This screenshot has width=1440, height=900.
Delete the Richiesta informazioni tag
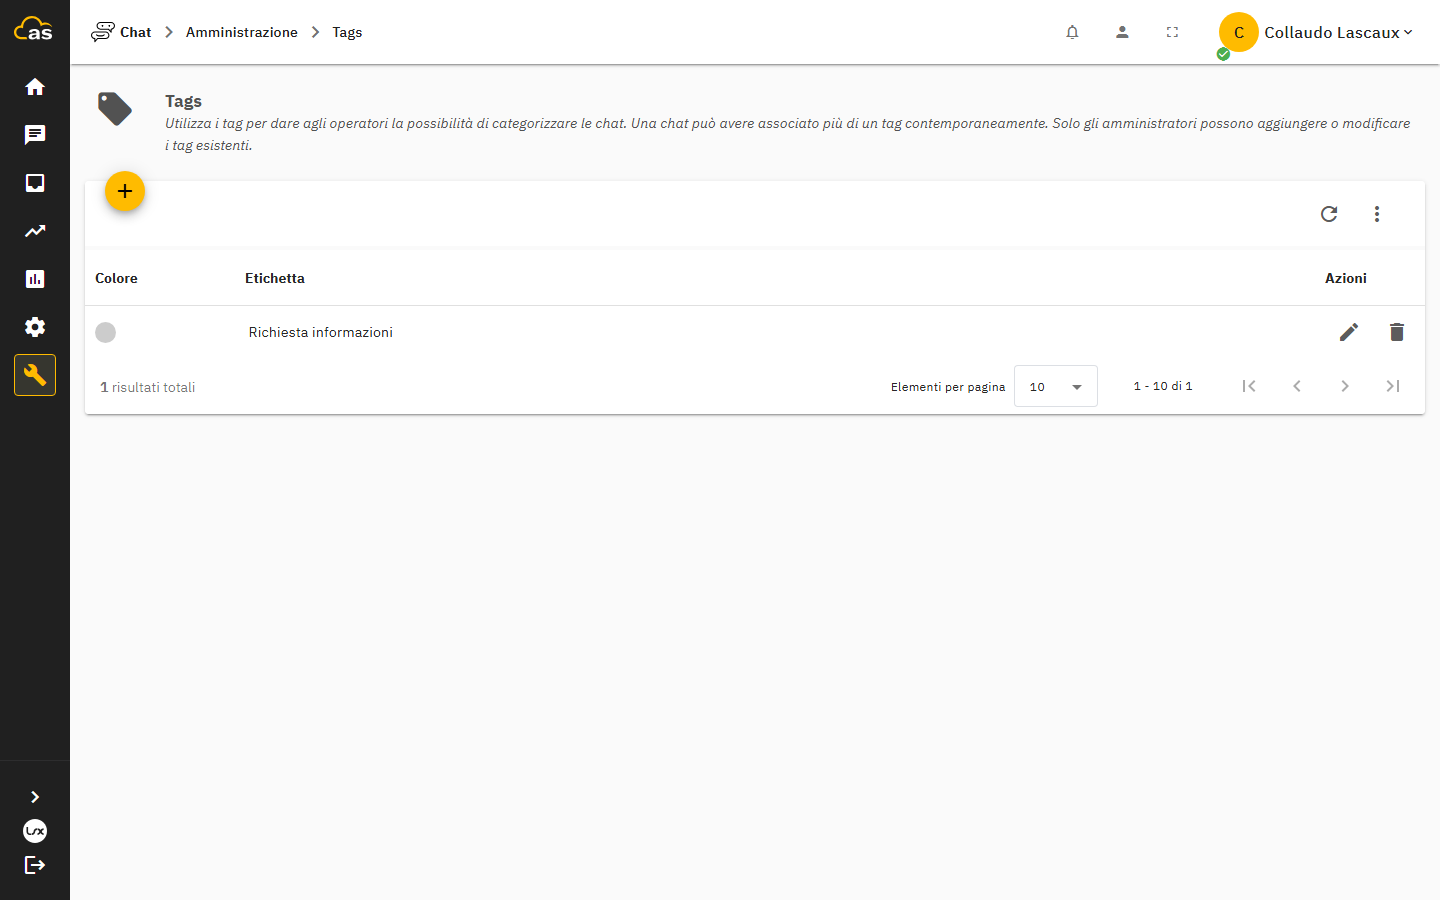pyautogui.click(x=1397, y=332)
